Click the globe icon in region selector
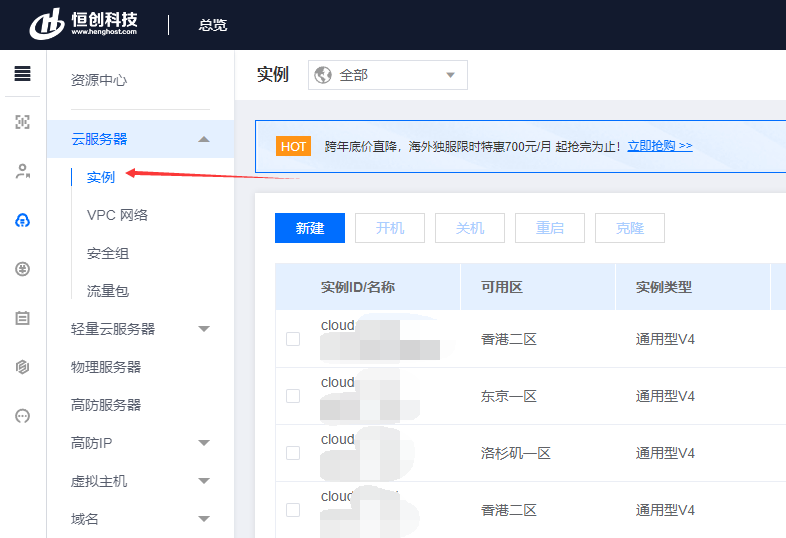786x538 pixels. click(x=323, y=75)
